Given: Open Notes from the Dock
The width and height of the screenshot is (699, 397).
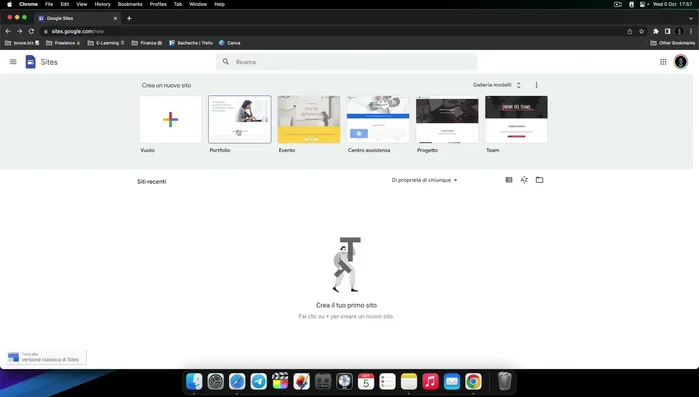Looking at the screenshot, I should click(409, 382).
